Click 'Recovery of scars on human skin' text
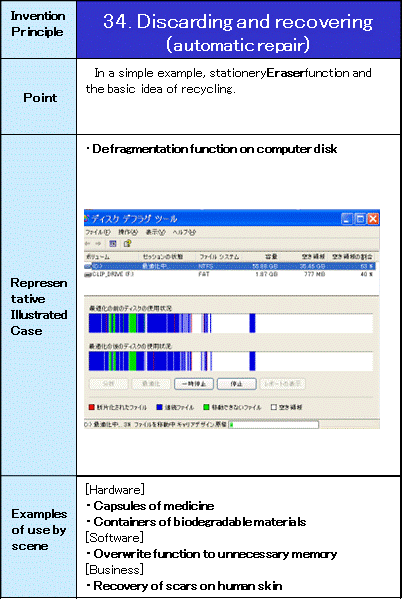This screenshot has width=403, height=601. tap(188, 586)
